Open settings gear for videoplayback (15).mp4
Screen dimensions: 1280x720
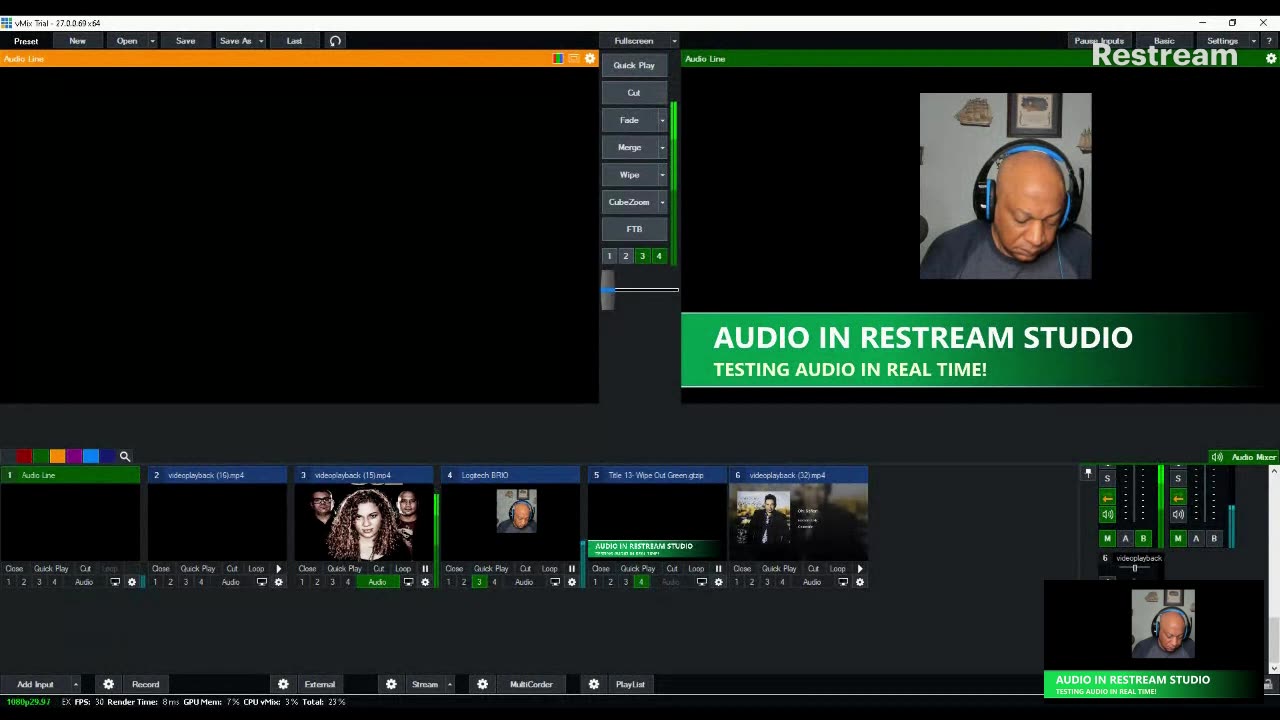pos(425,582)
